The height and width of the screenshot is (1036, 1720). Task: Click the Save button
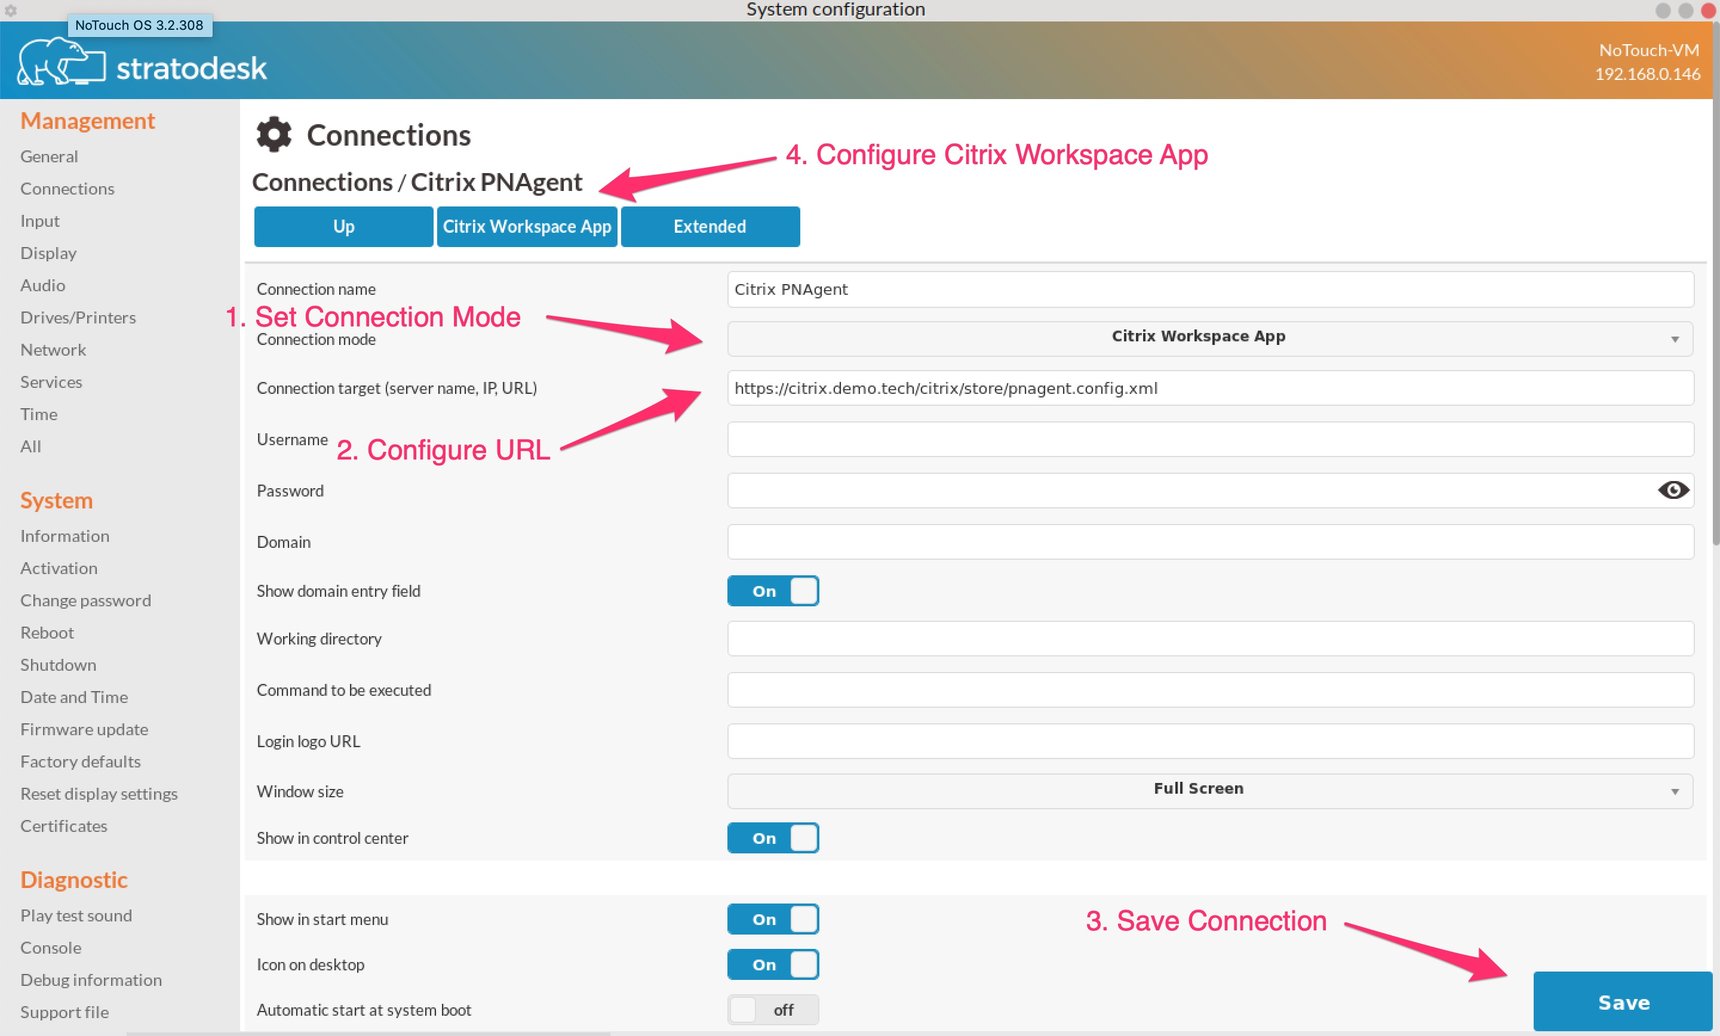pos(1622,1001)
